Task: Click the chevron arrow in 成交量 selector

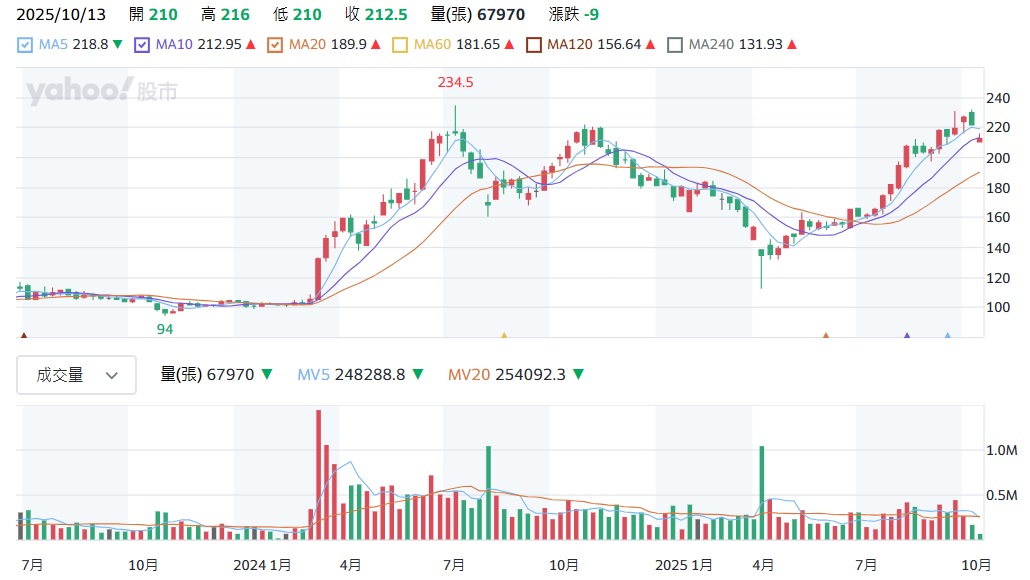Action: (x=112, y=376)
